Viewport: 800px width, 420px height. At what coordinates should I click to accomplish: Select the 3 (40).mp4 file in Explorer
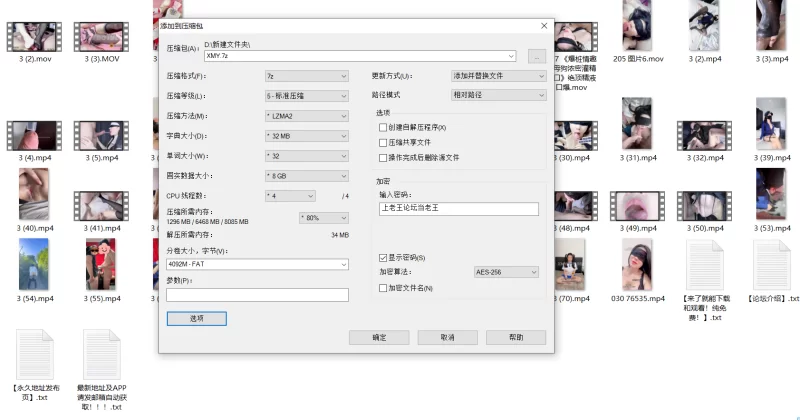point(34,194)
